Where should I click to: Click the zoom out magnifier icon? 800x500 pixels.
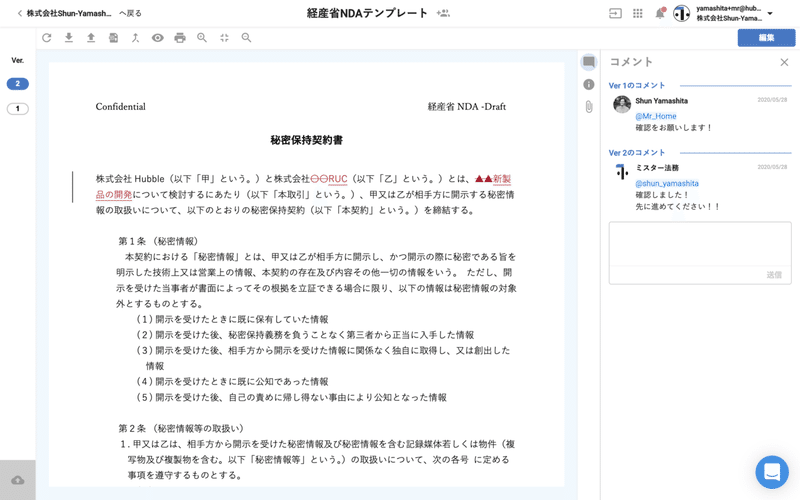coord(246,38)
